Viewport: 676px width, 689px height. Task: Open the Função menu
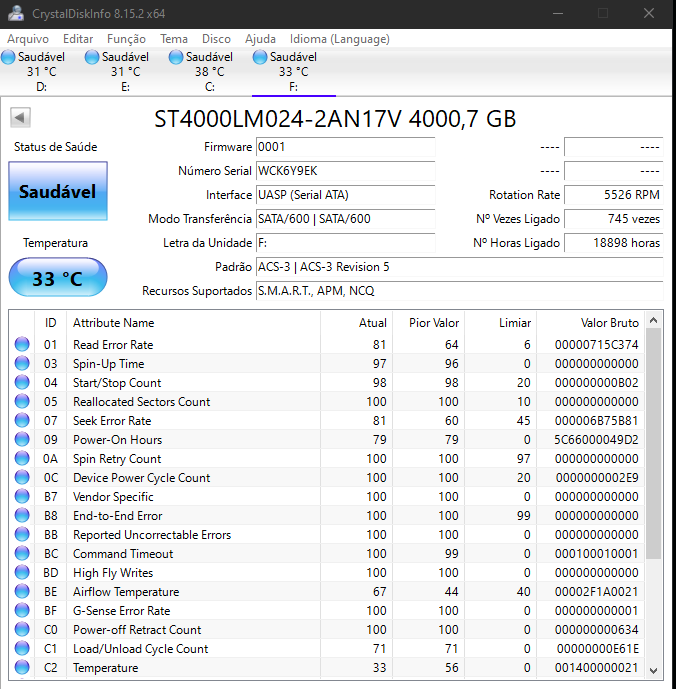(x=126, y=39)
